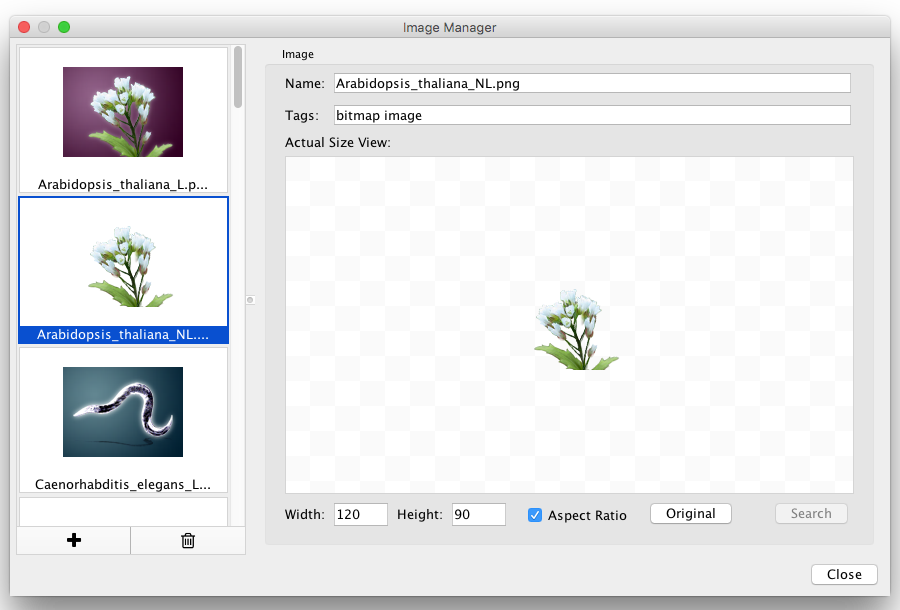Click the plus icon to add an image
This screenshot has width=900, height=610.
(73, 540)
